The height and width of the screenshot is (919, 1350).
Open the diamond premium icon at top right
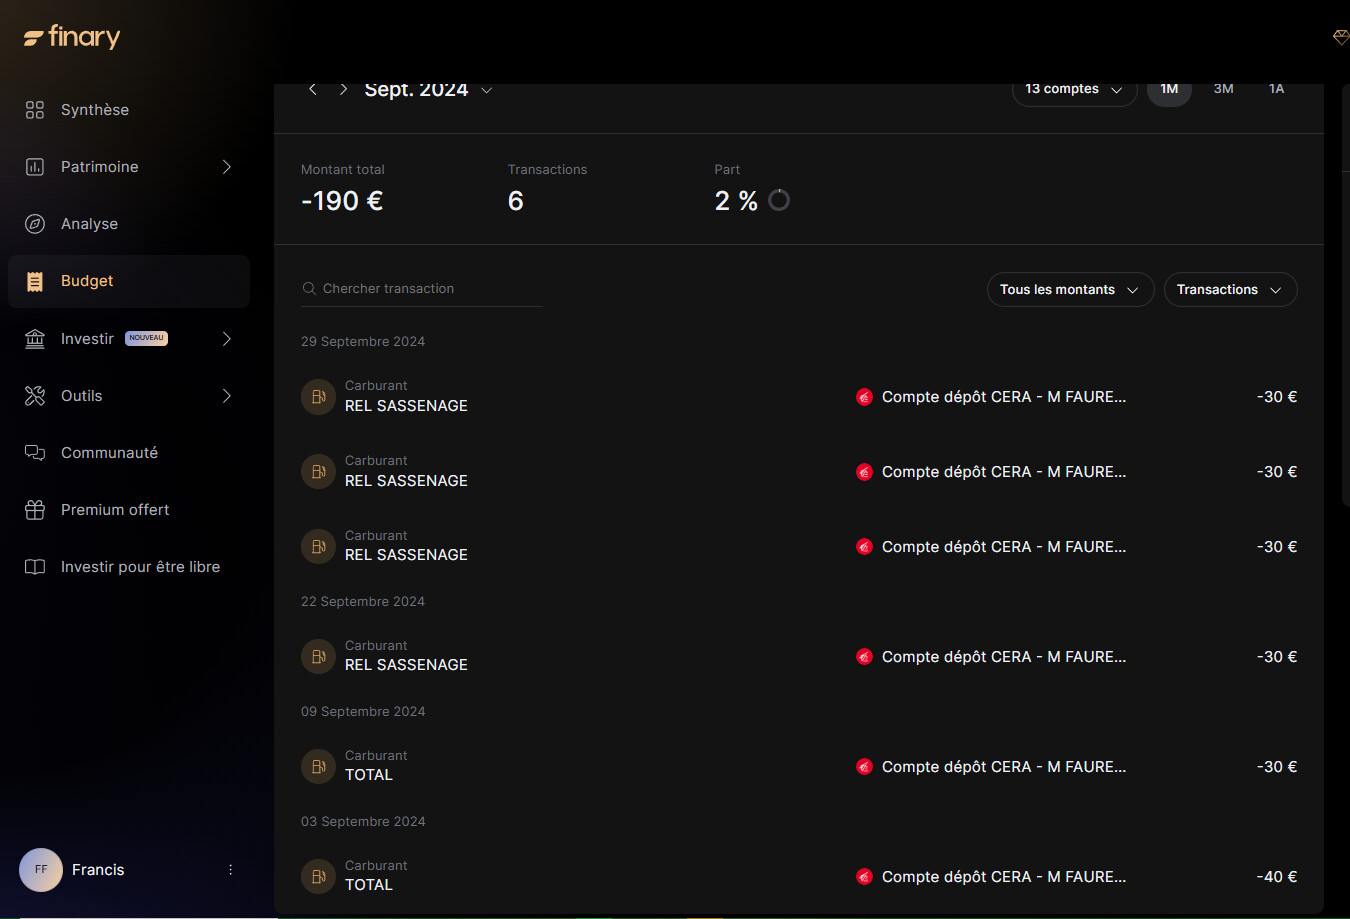1341,37
